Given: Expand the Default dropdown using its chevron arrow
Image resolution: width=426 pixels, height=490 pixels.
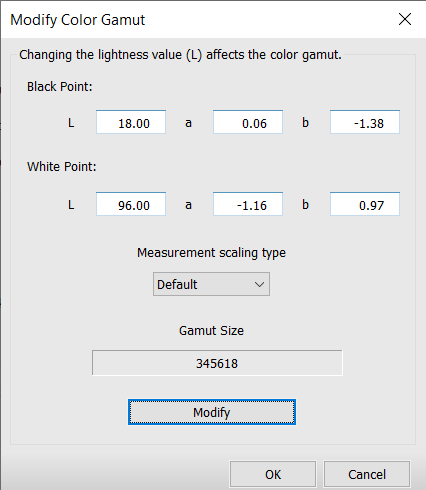Looking at the screenshot, I should [x=259, y=284].
